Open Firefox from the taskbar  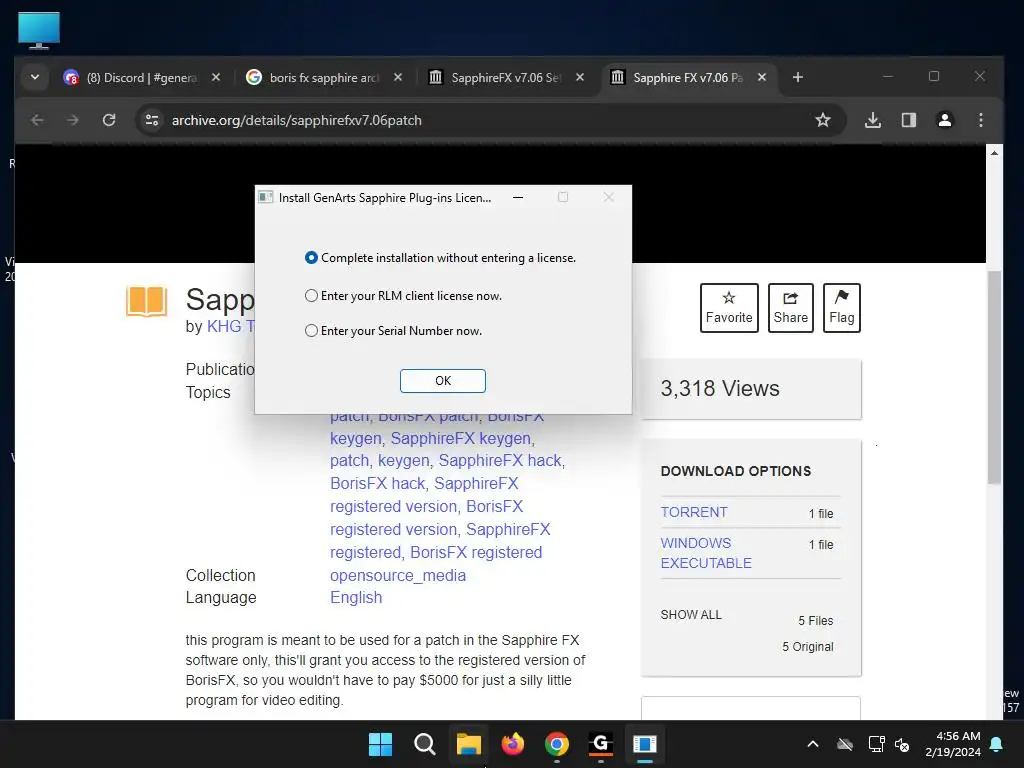pos(513,744)
